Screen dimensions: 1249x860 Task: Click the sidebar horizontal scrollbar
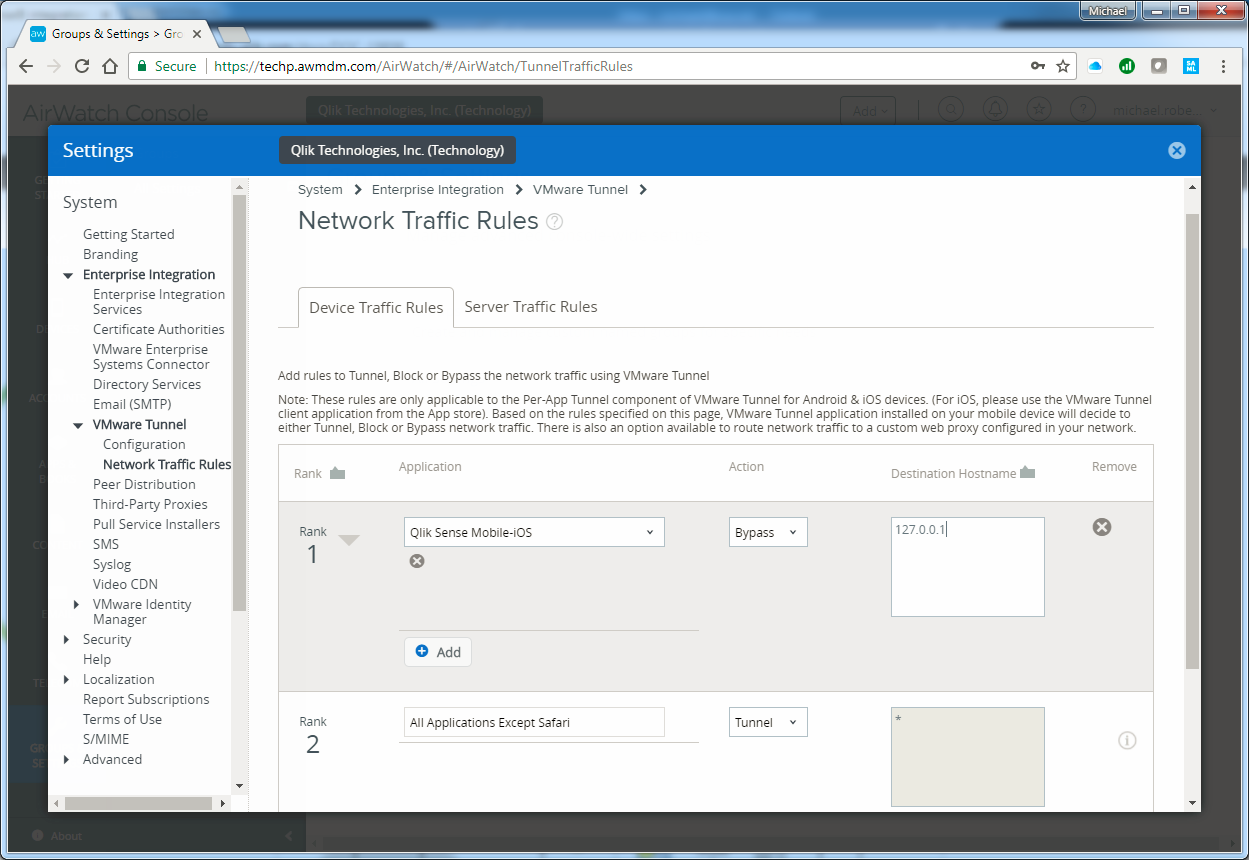(x=138, y=803)
